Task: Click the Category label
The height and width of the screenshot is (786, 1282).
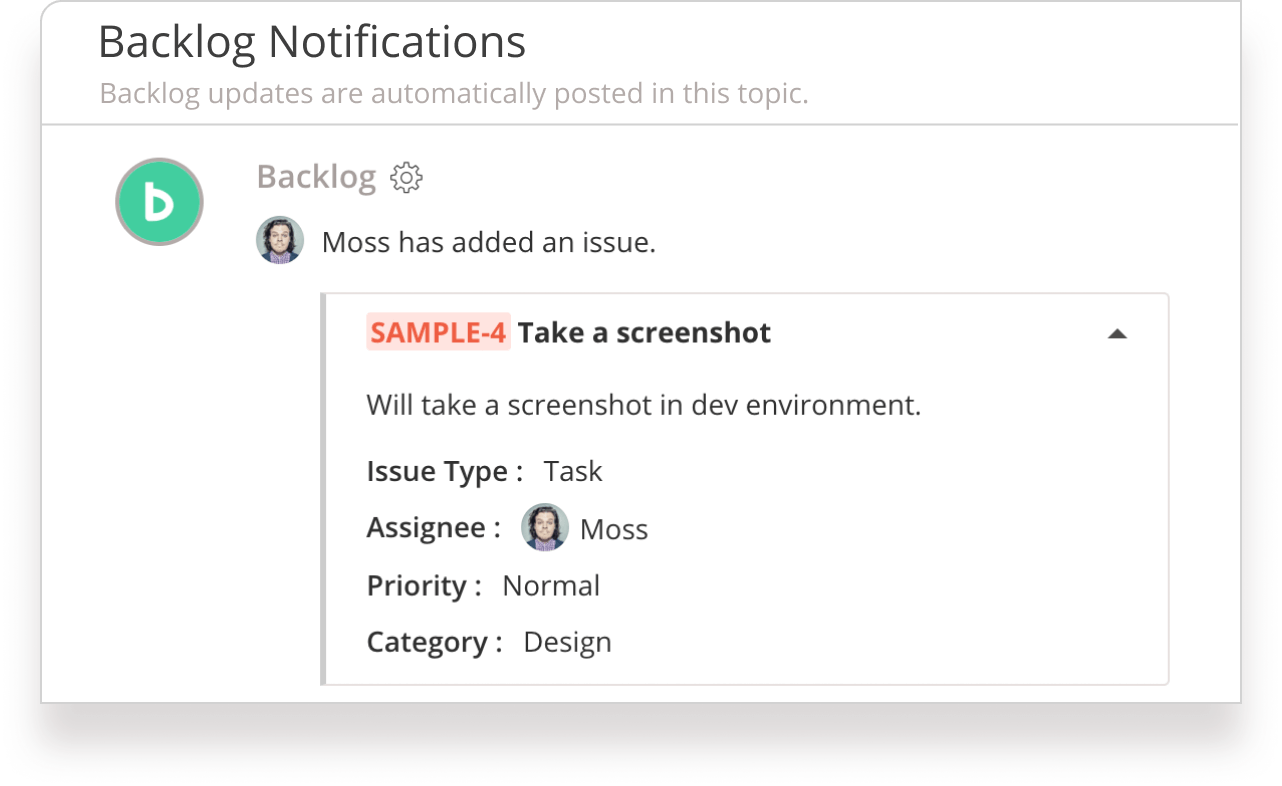Action: (x=435, y=642)
